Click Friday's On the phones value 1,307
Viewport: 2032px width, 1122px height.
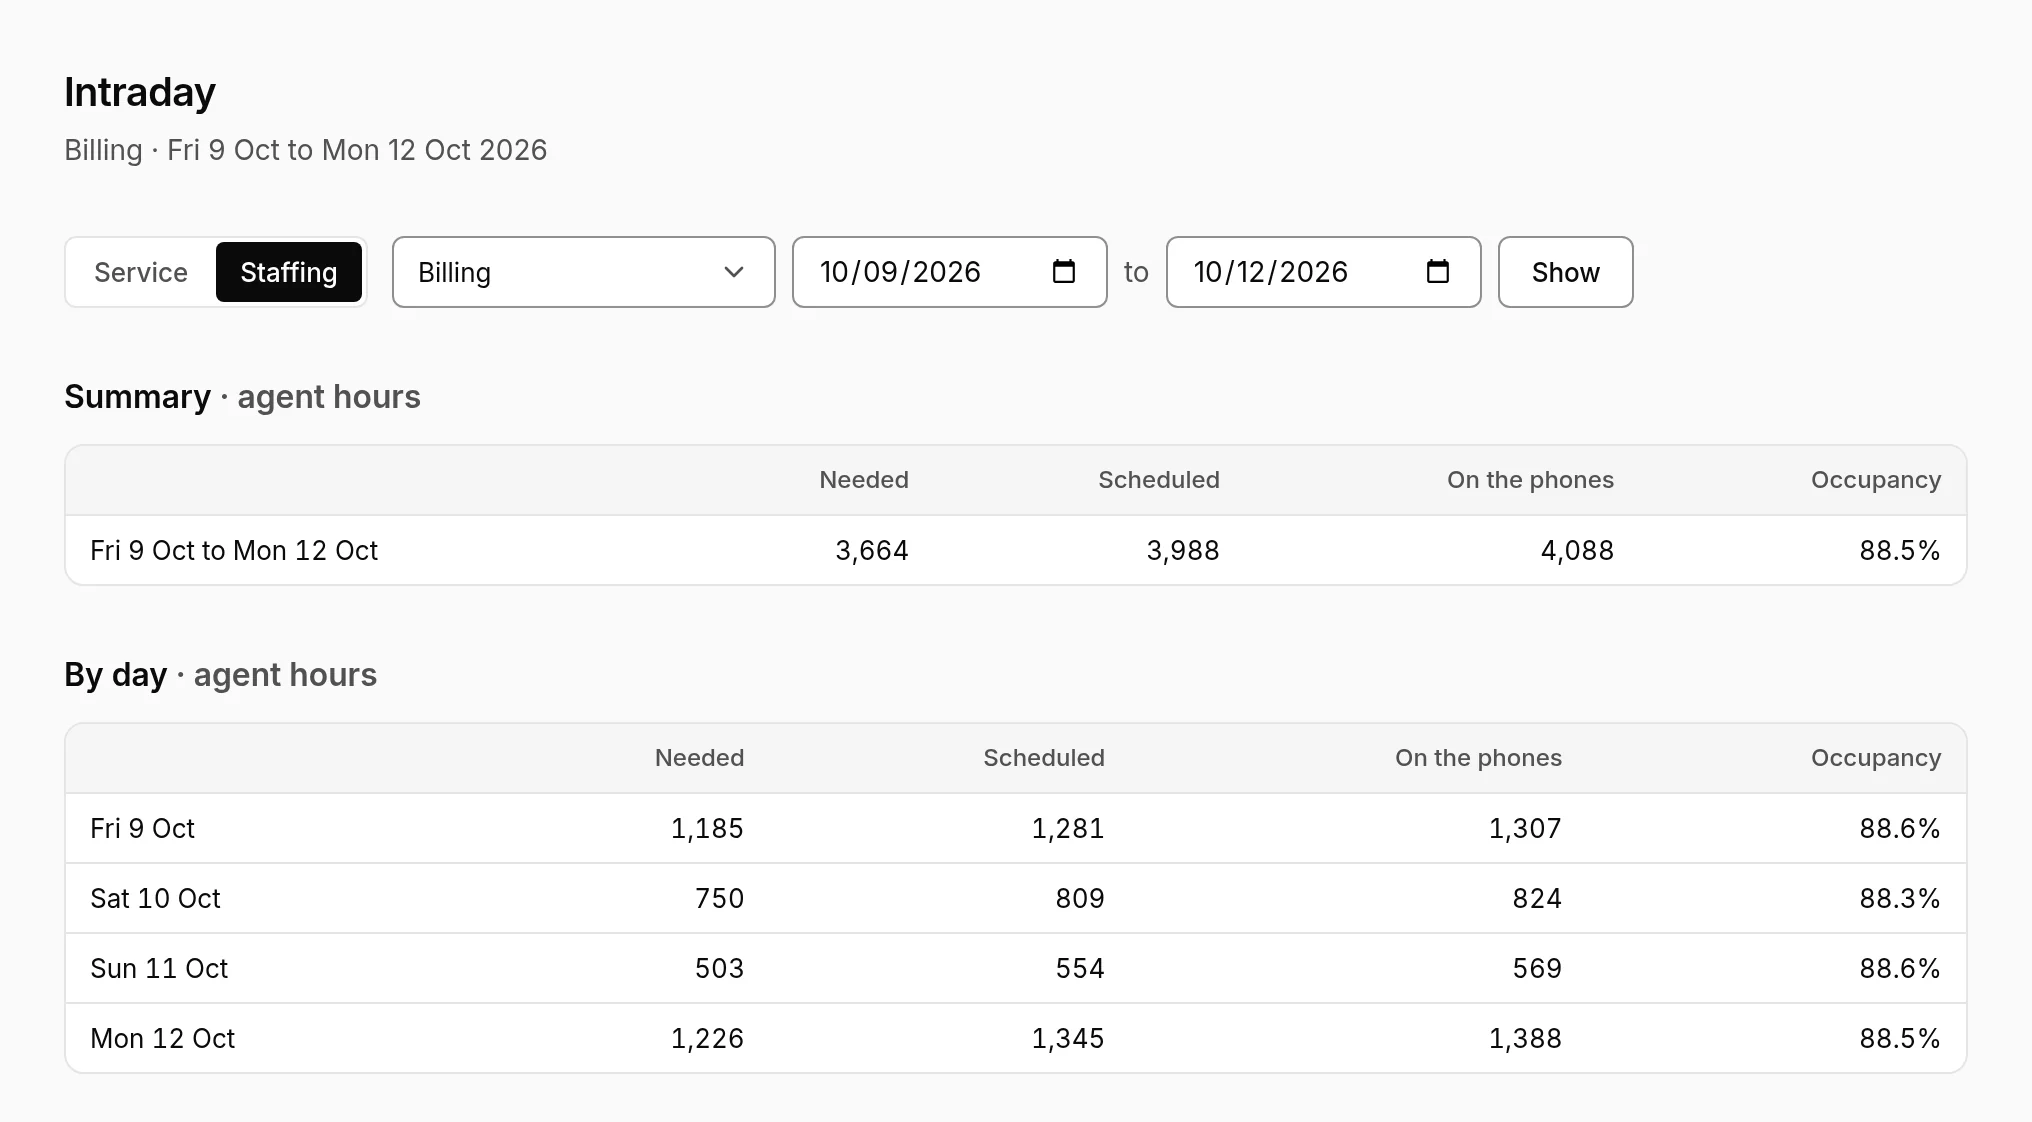[x=1525, y=828]
